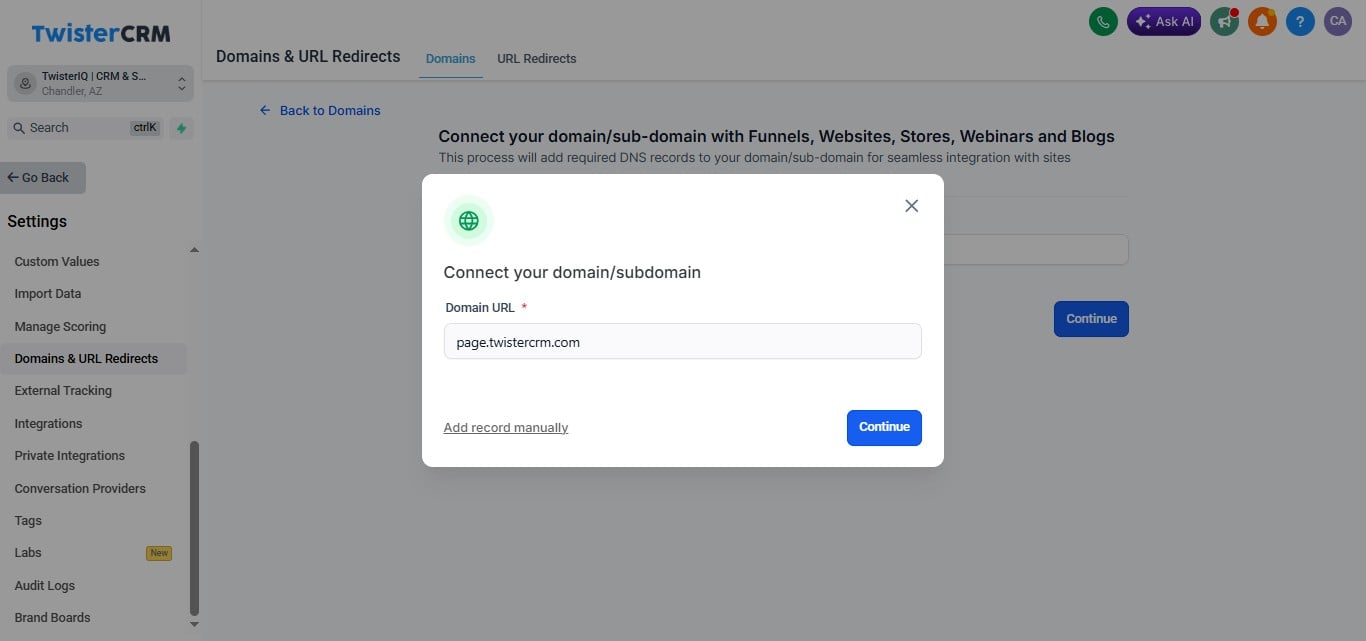Click the Domains & URL Redirects page title
Viewport: 1366px width, 641px height.
308,56
